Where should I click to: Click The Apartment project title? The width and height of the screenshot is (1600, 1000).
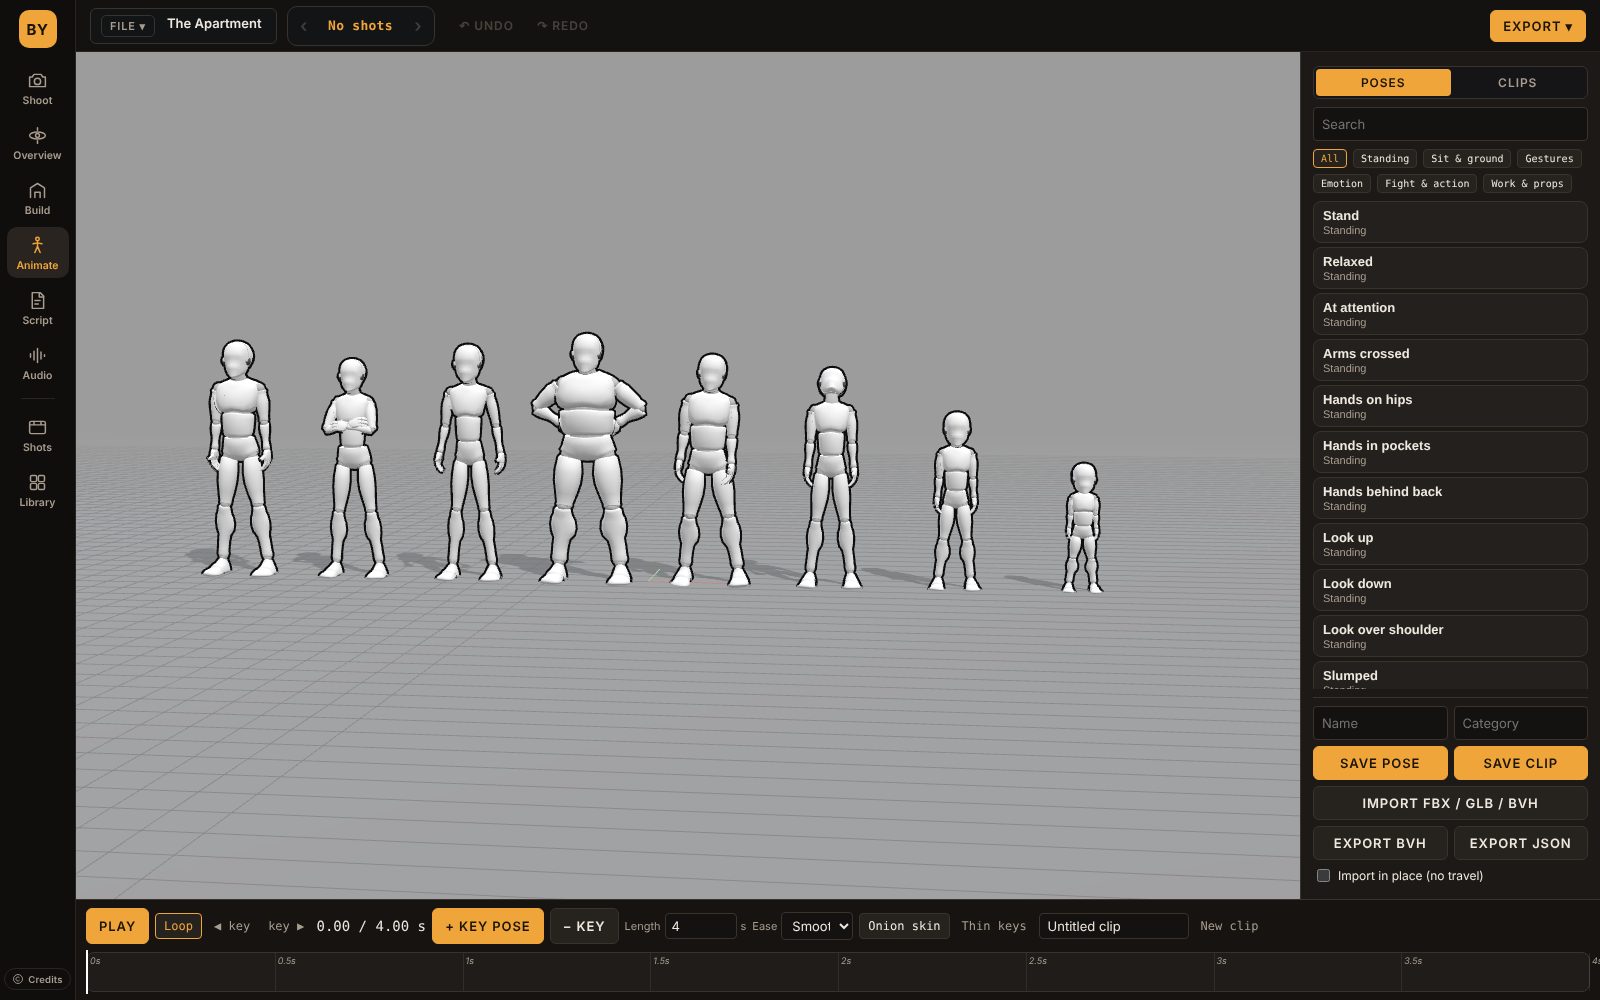pyautogui.click(x=214, y=24)
